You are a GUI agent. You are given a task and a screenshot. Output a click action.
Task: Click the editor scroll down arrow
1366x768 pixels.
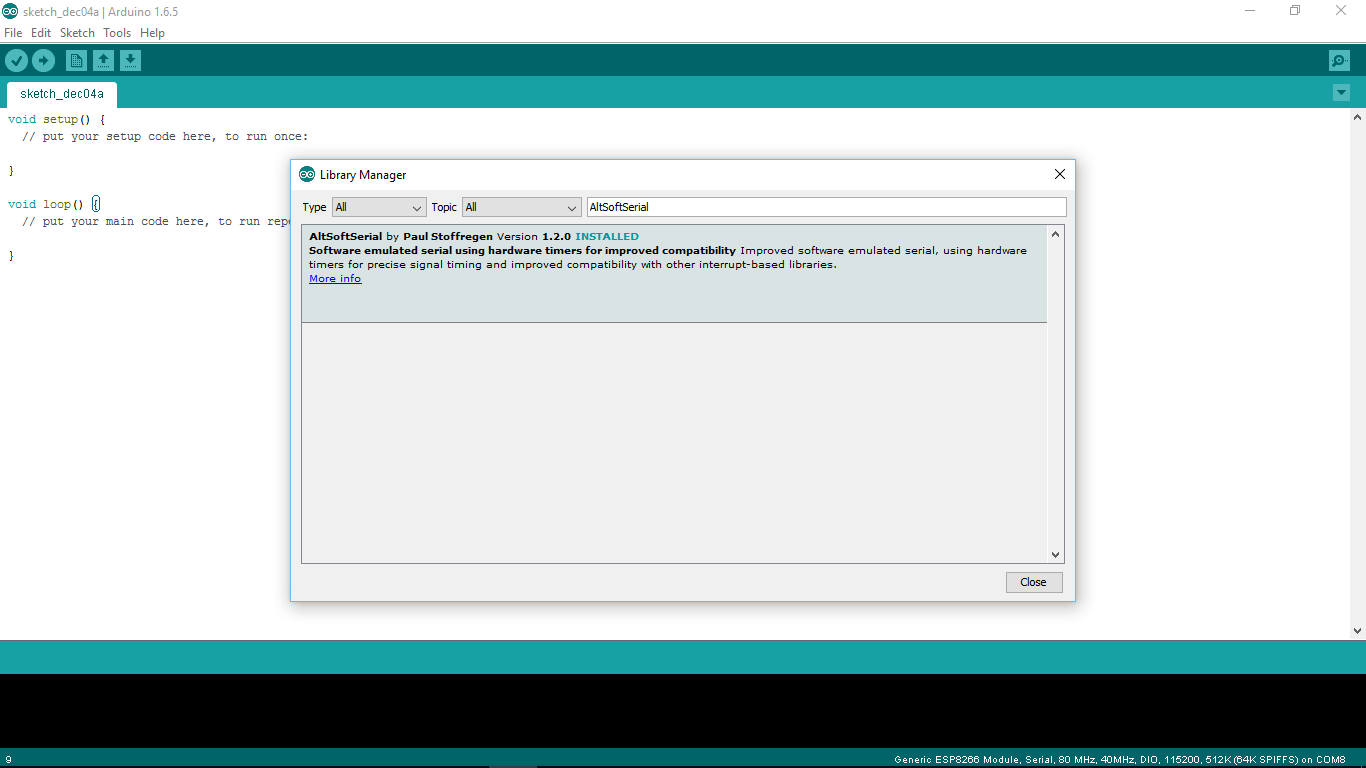1357,631
